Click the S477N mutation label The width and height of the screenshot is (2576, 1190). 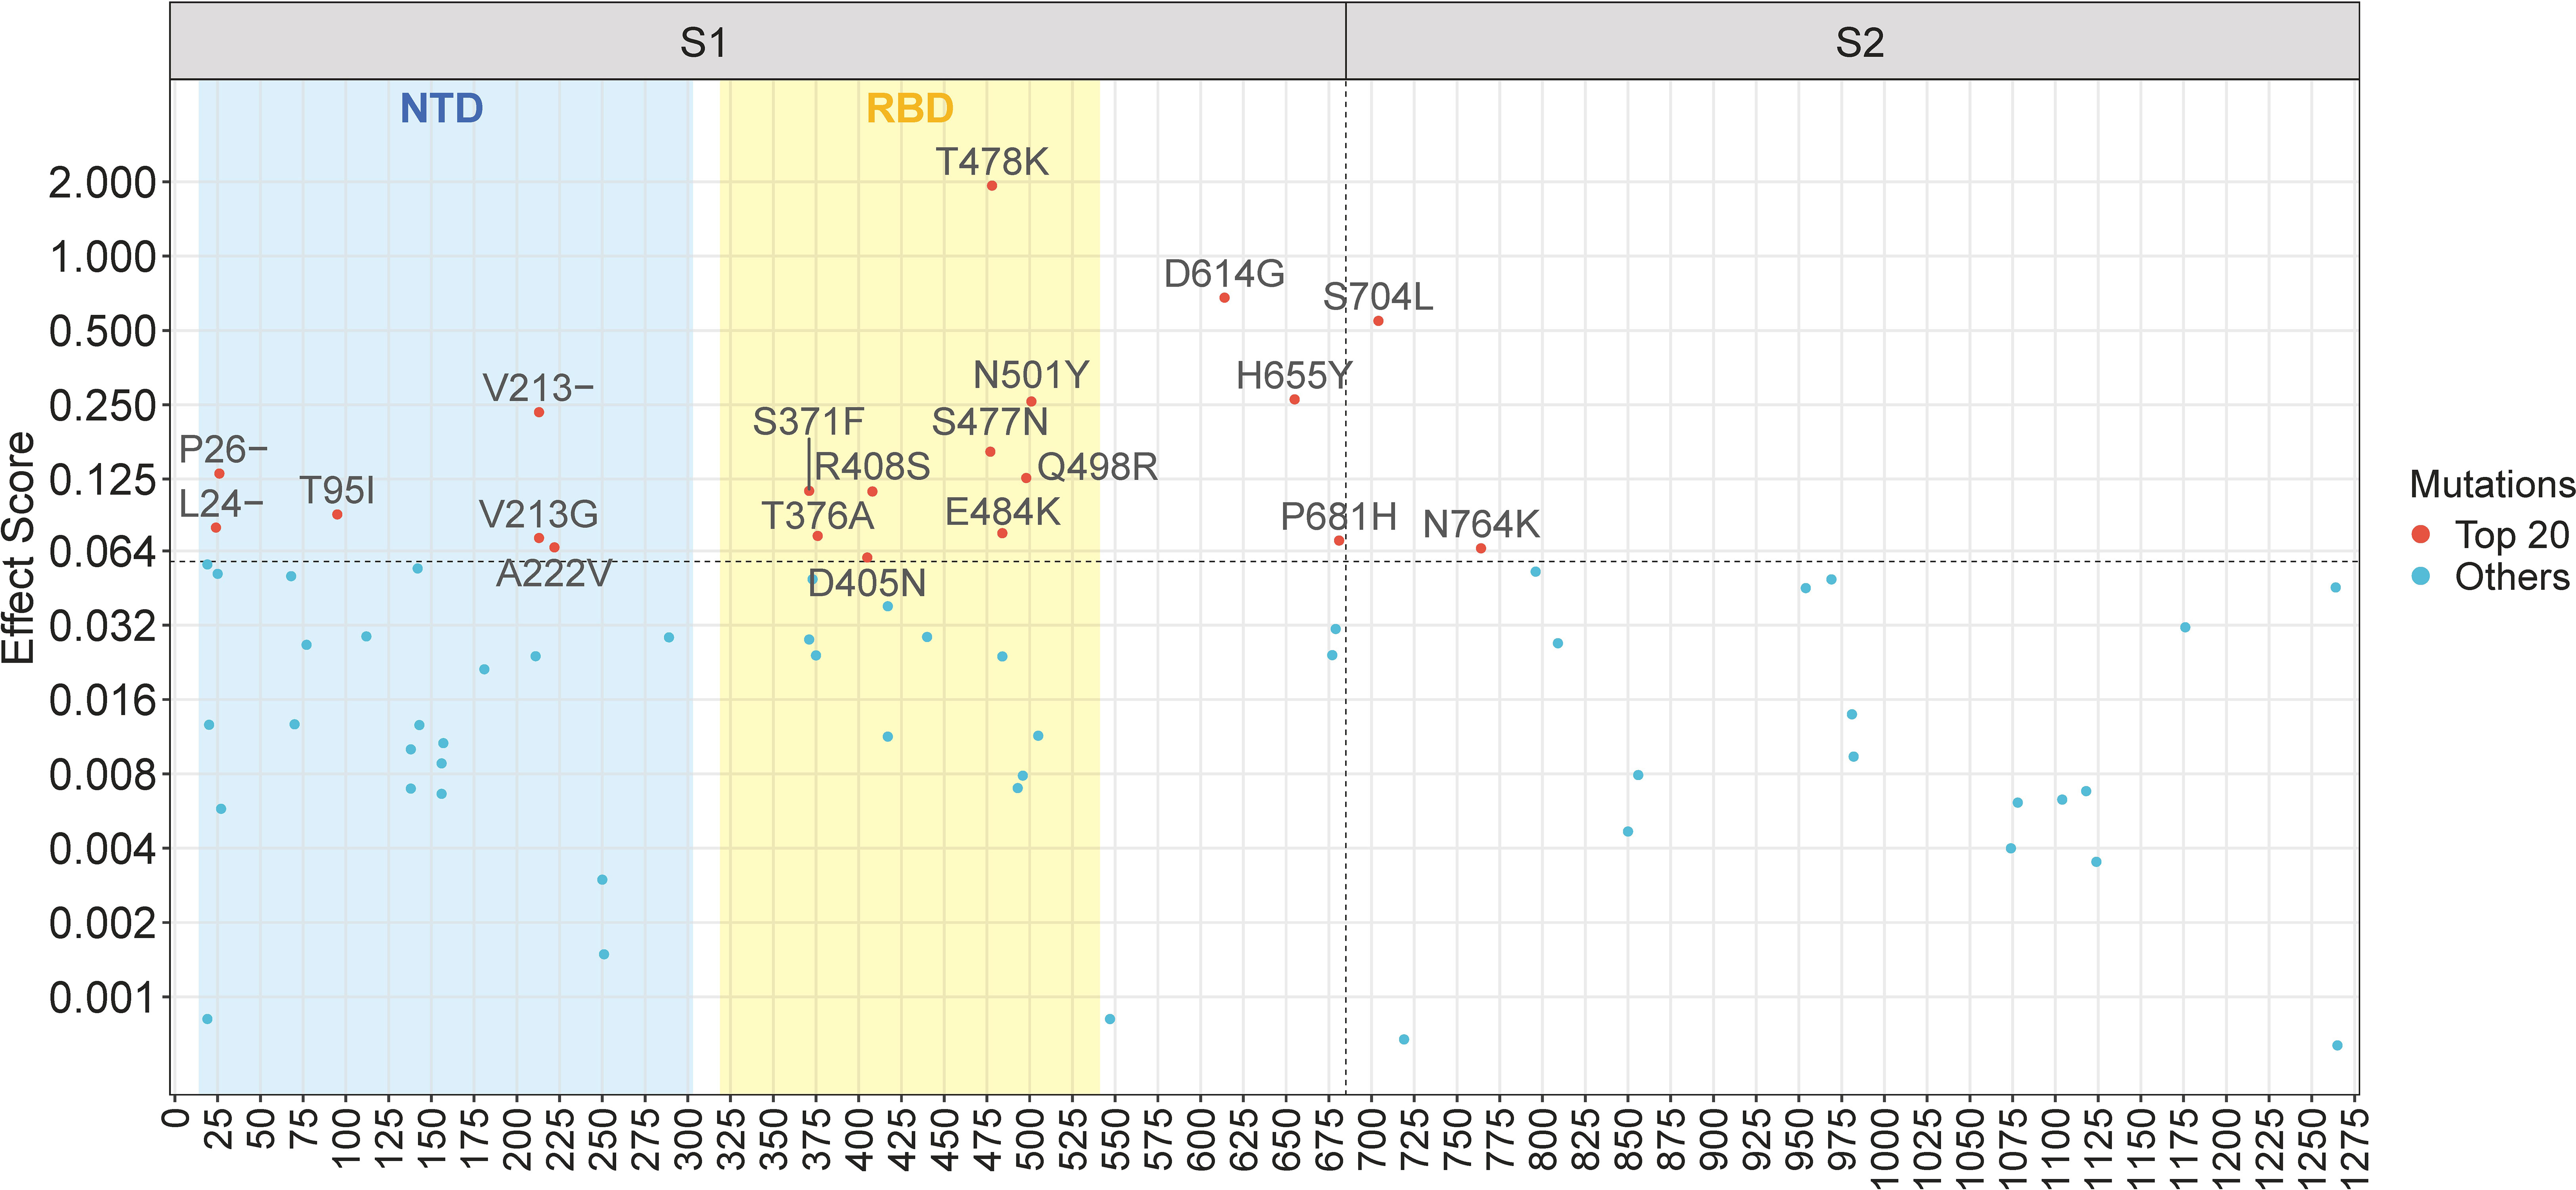(990, 422)
